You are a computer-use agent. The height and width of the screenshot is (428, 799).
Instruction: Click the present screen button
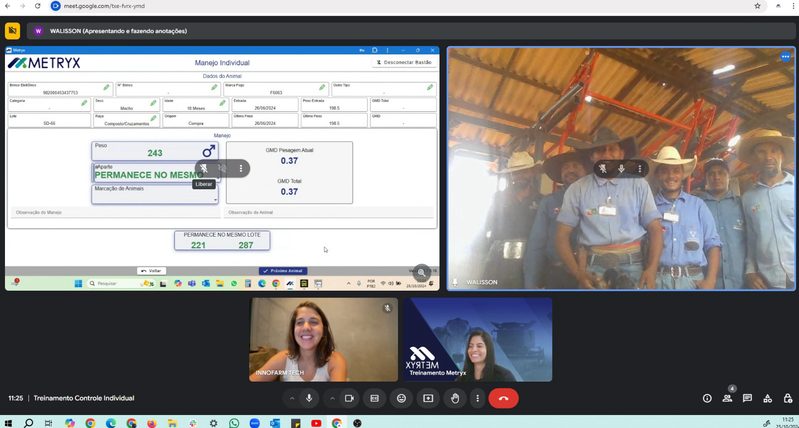[x=428, y=398]
